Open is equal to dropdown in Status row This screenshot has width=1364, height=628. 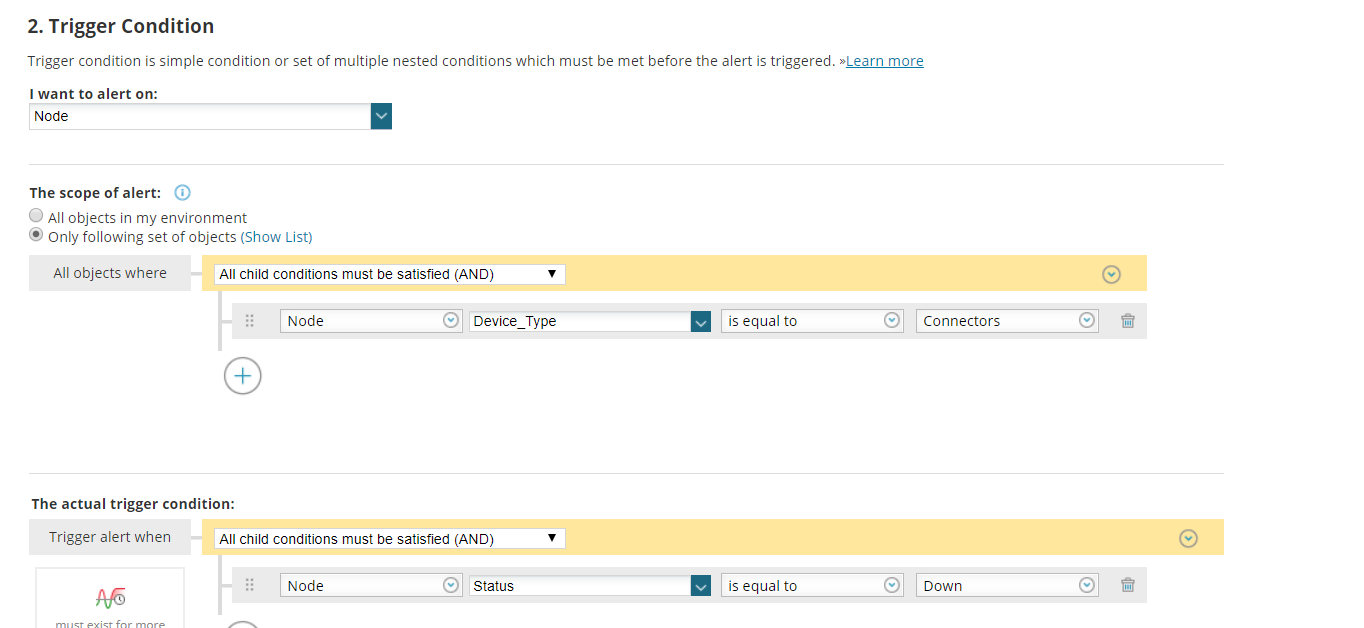coord(812,586)
